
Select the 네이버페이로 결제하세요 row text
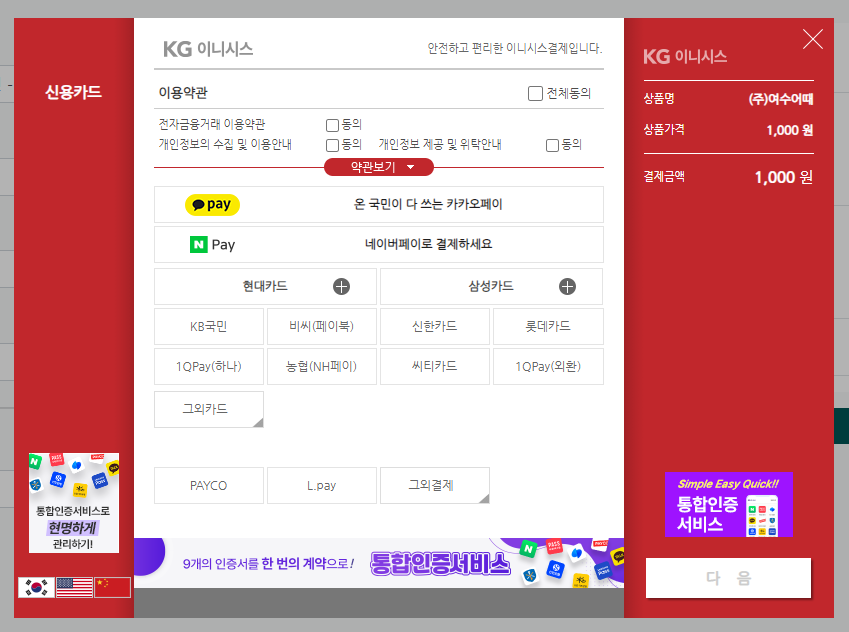point(428,244)
